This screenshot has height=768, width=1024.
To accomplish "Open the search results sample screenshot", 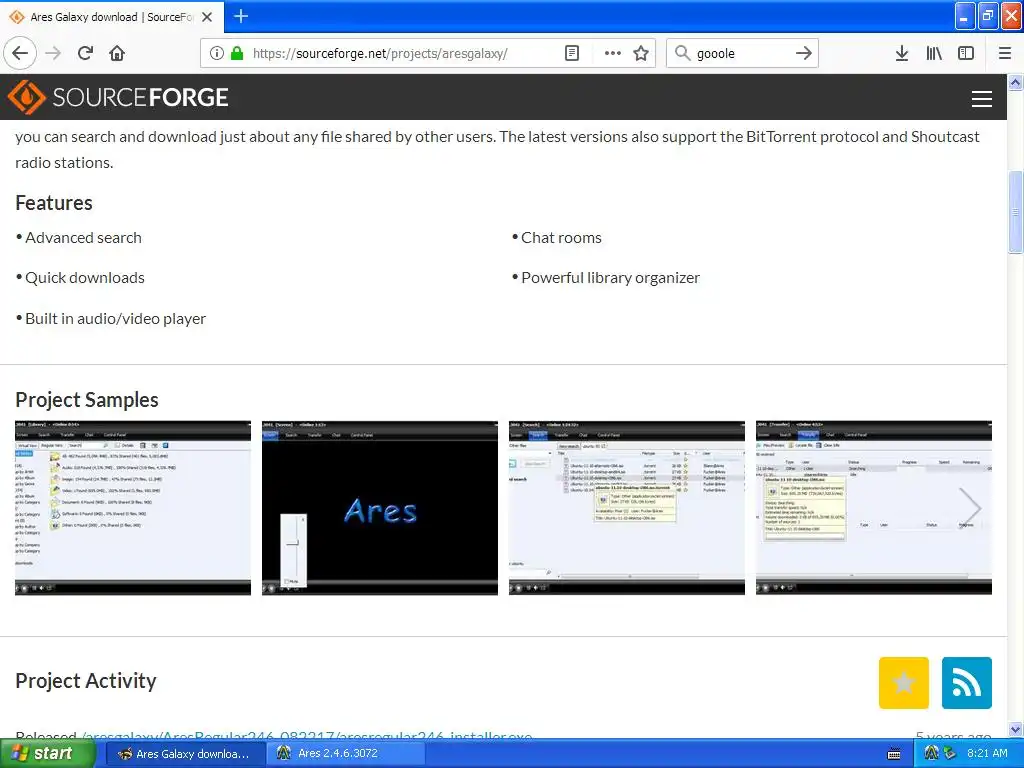I will click(626, 507).
